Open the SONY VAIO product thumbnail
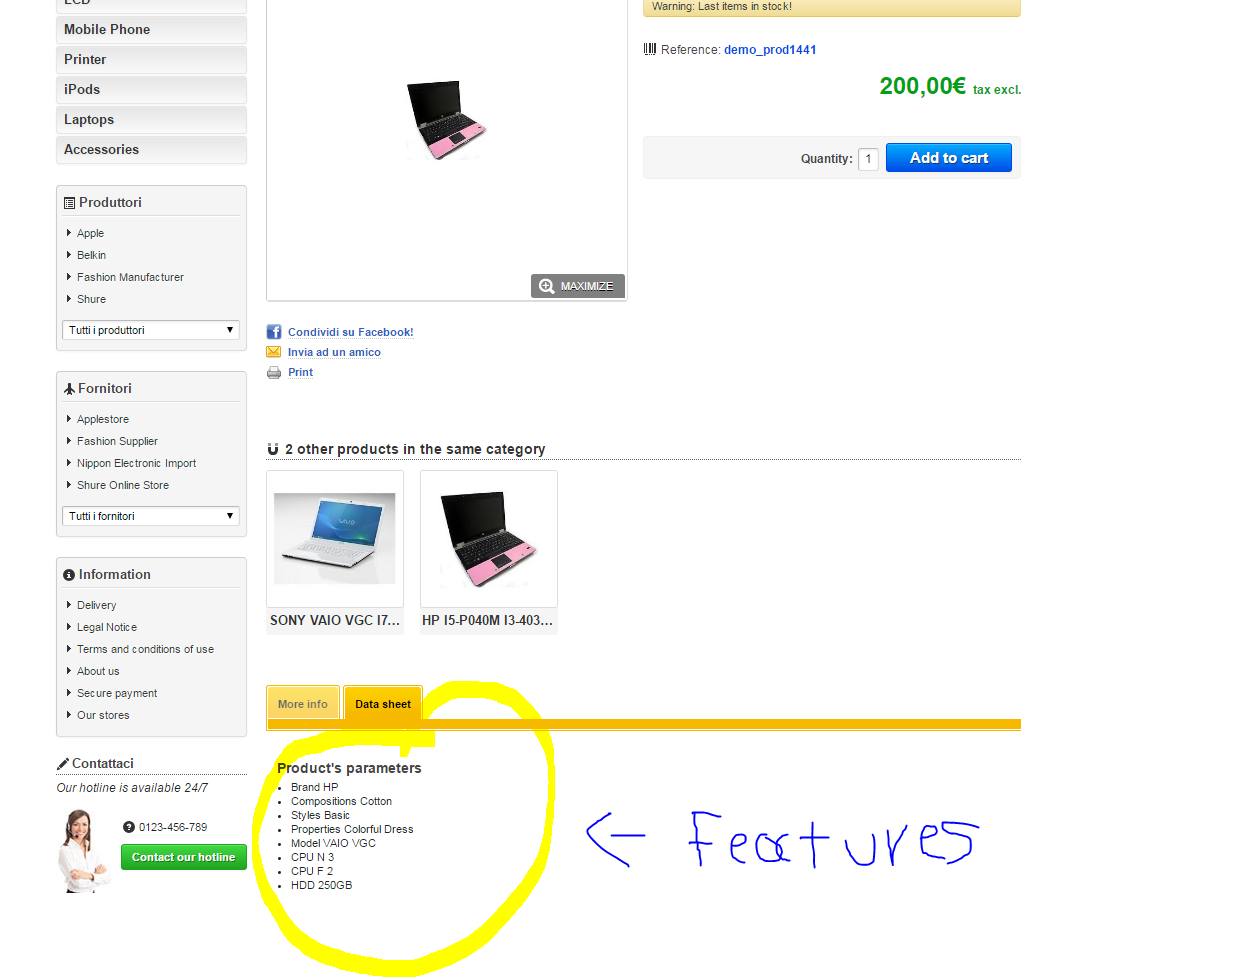This screenshot has height=977, width=1260. (335, 538)
